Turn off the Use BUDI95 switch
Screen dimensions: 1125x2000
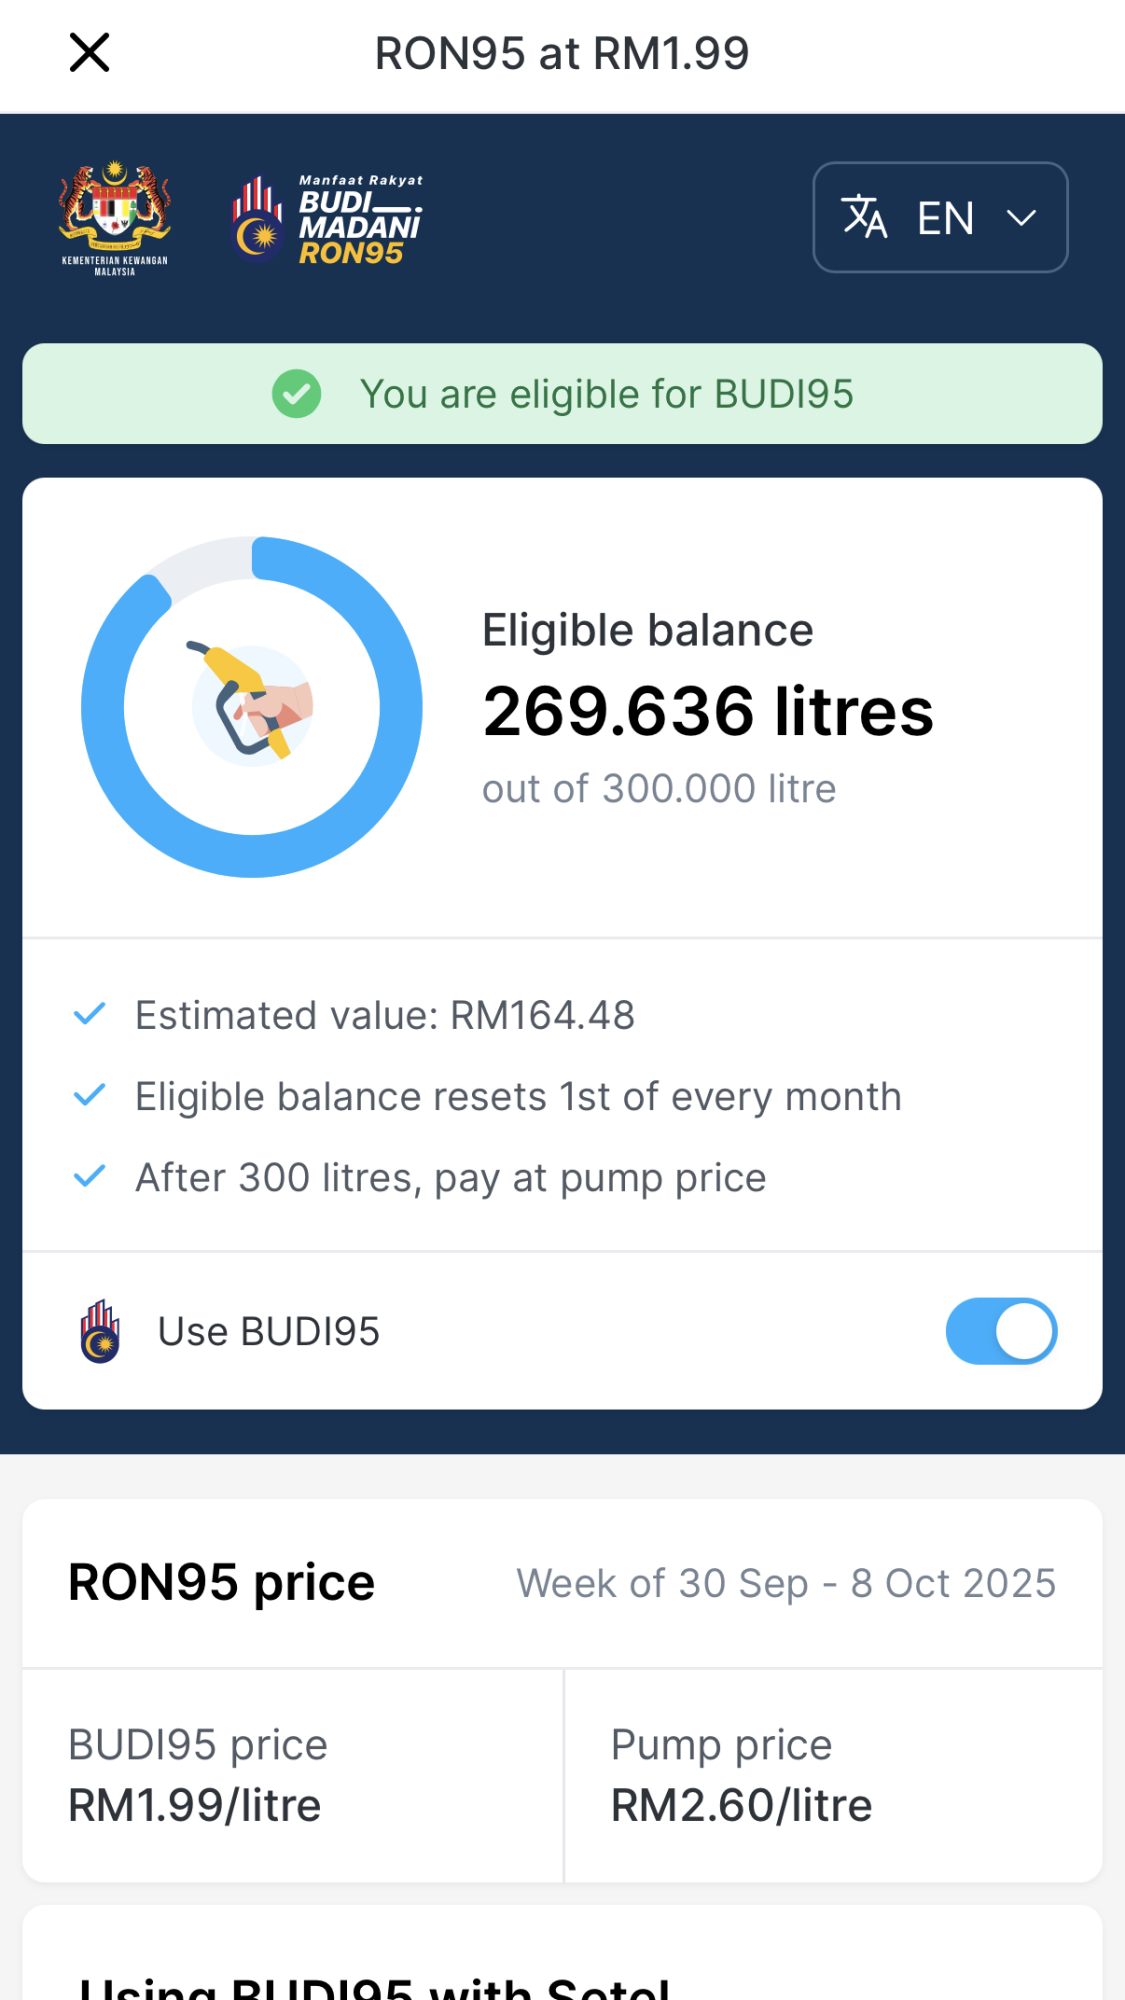(x=1001, y=1331)
